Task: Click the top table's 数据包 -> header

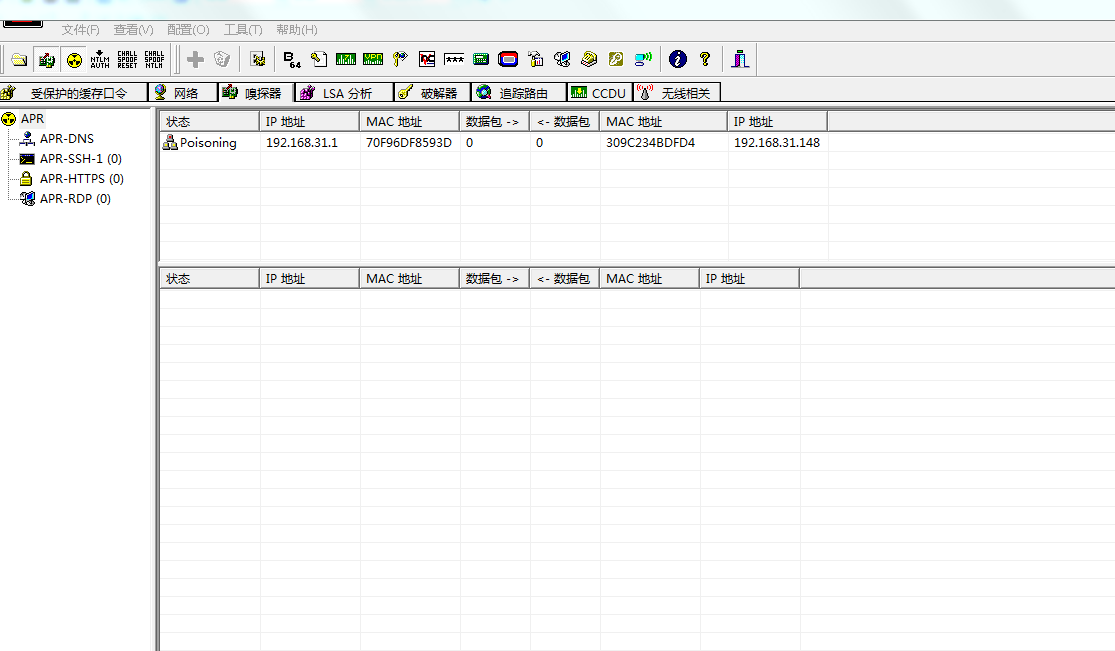Action: click(494, 122)
